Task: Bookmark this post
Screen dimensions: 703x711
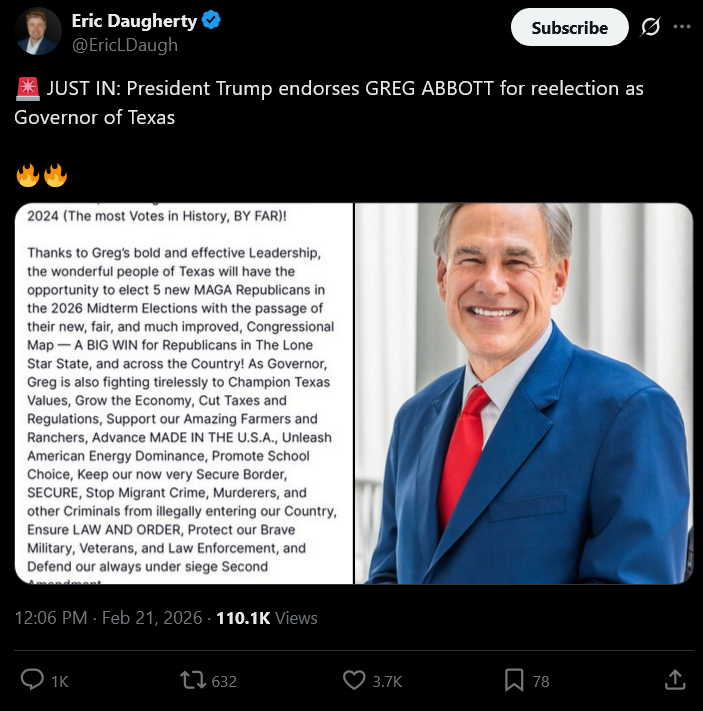Action: [514, 680]
